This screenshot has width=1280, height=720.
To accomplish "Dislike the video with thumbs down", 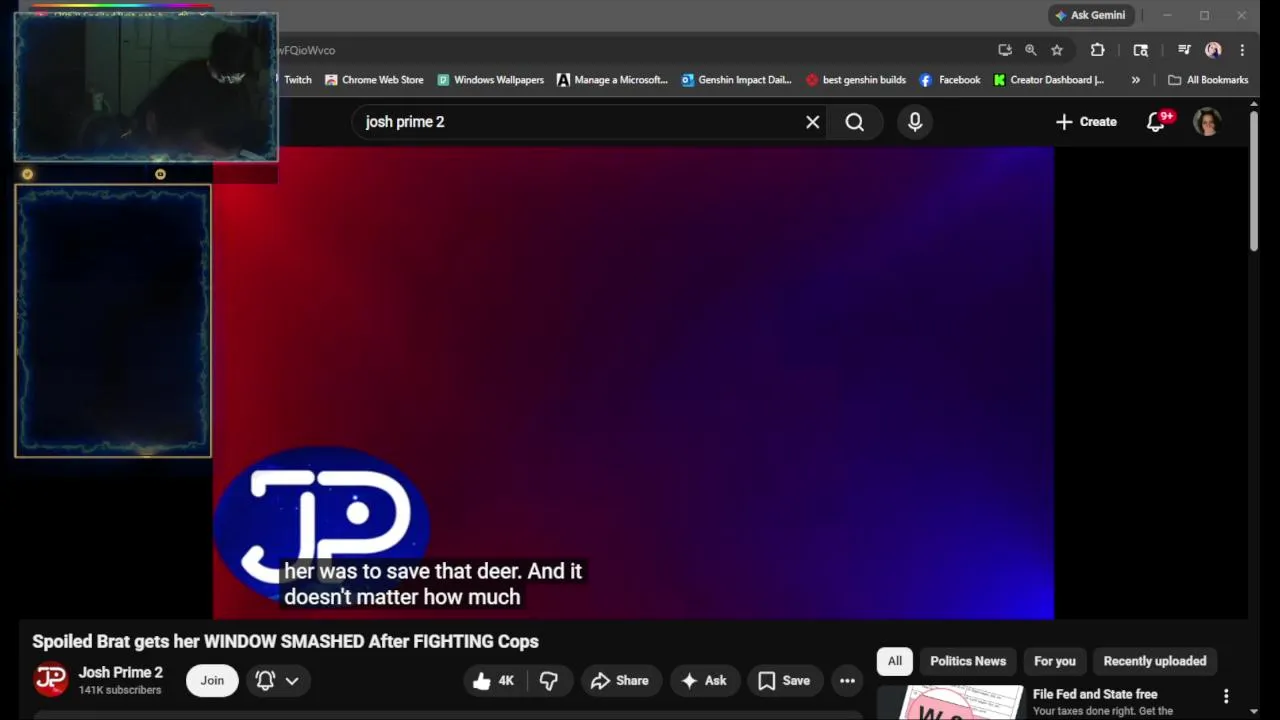I will coord(548,681).
